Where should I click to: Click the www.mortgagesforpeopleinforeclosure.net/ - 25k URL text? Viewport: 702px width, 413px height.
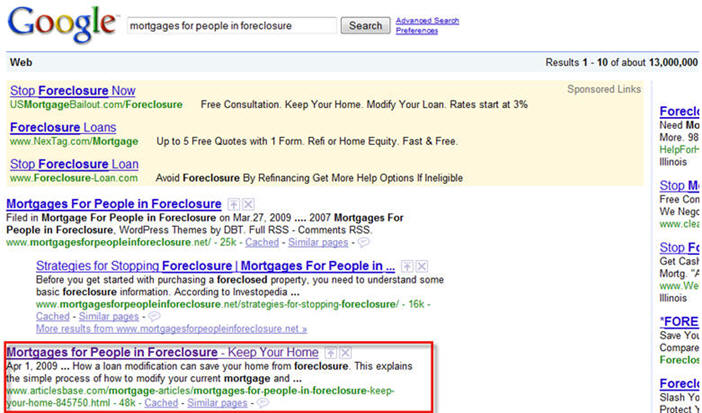[120, 242]
